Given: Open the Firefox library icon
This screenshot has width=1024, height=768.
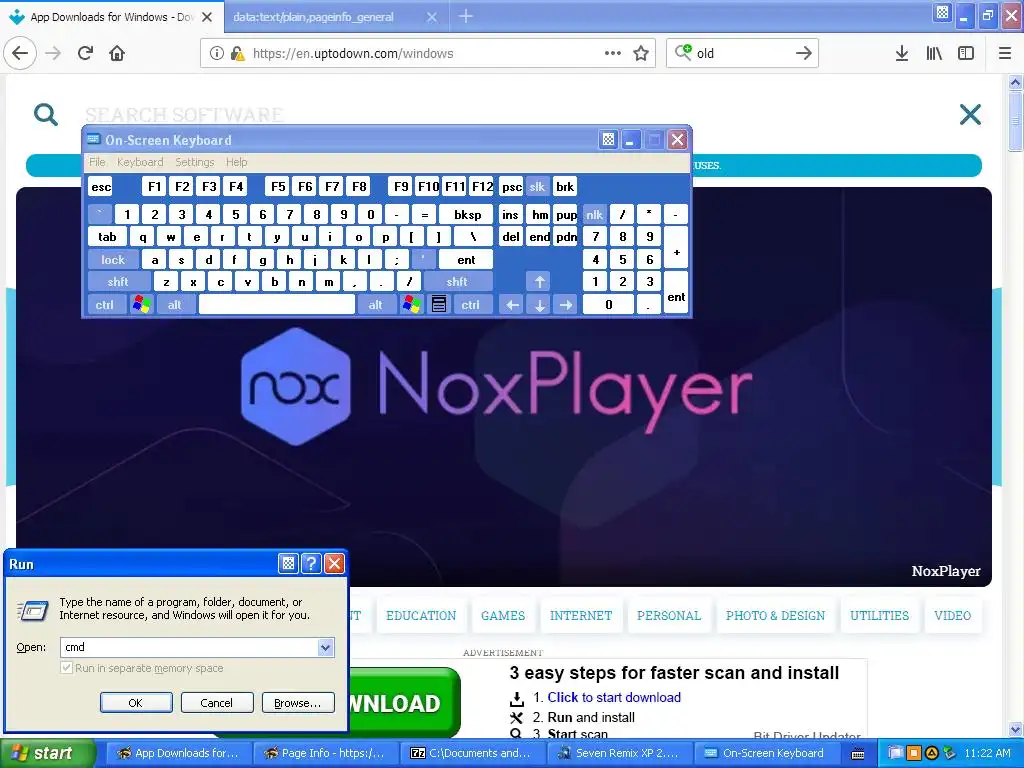Looking at the screenshot, I should tap(934, 53).
